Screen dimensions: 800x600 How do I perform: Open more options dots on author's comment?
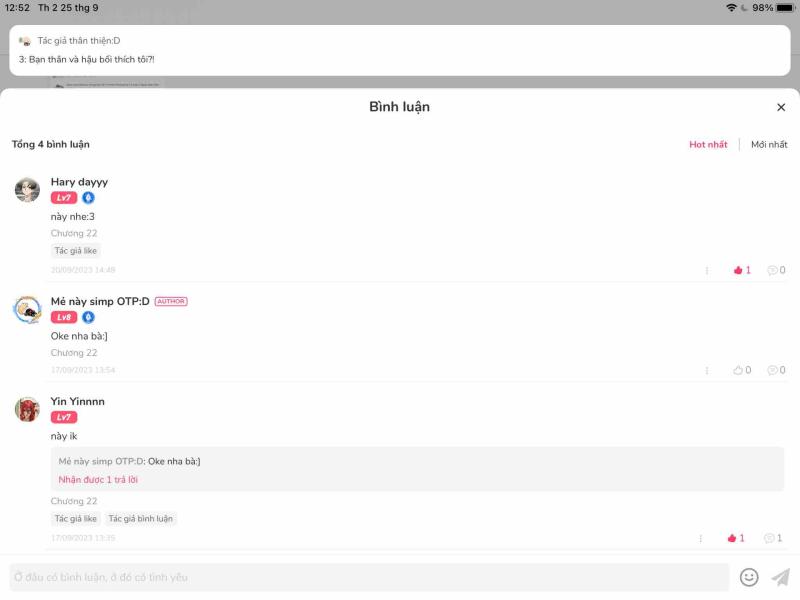[707, 370]
